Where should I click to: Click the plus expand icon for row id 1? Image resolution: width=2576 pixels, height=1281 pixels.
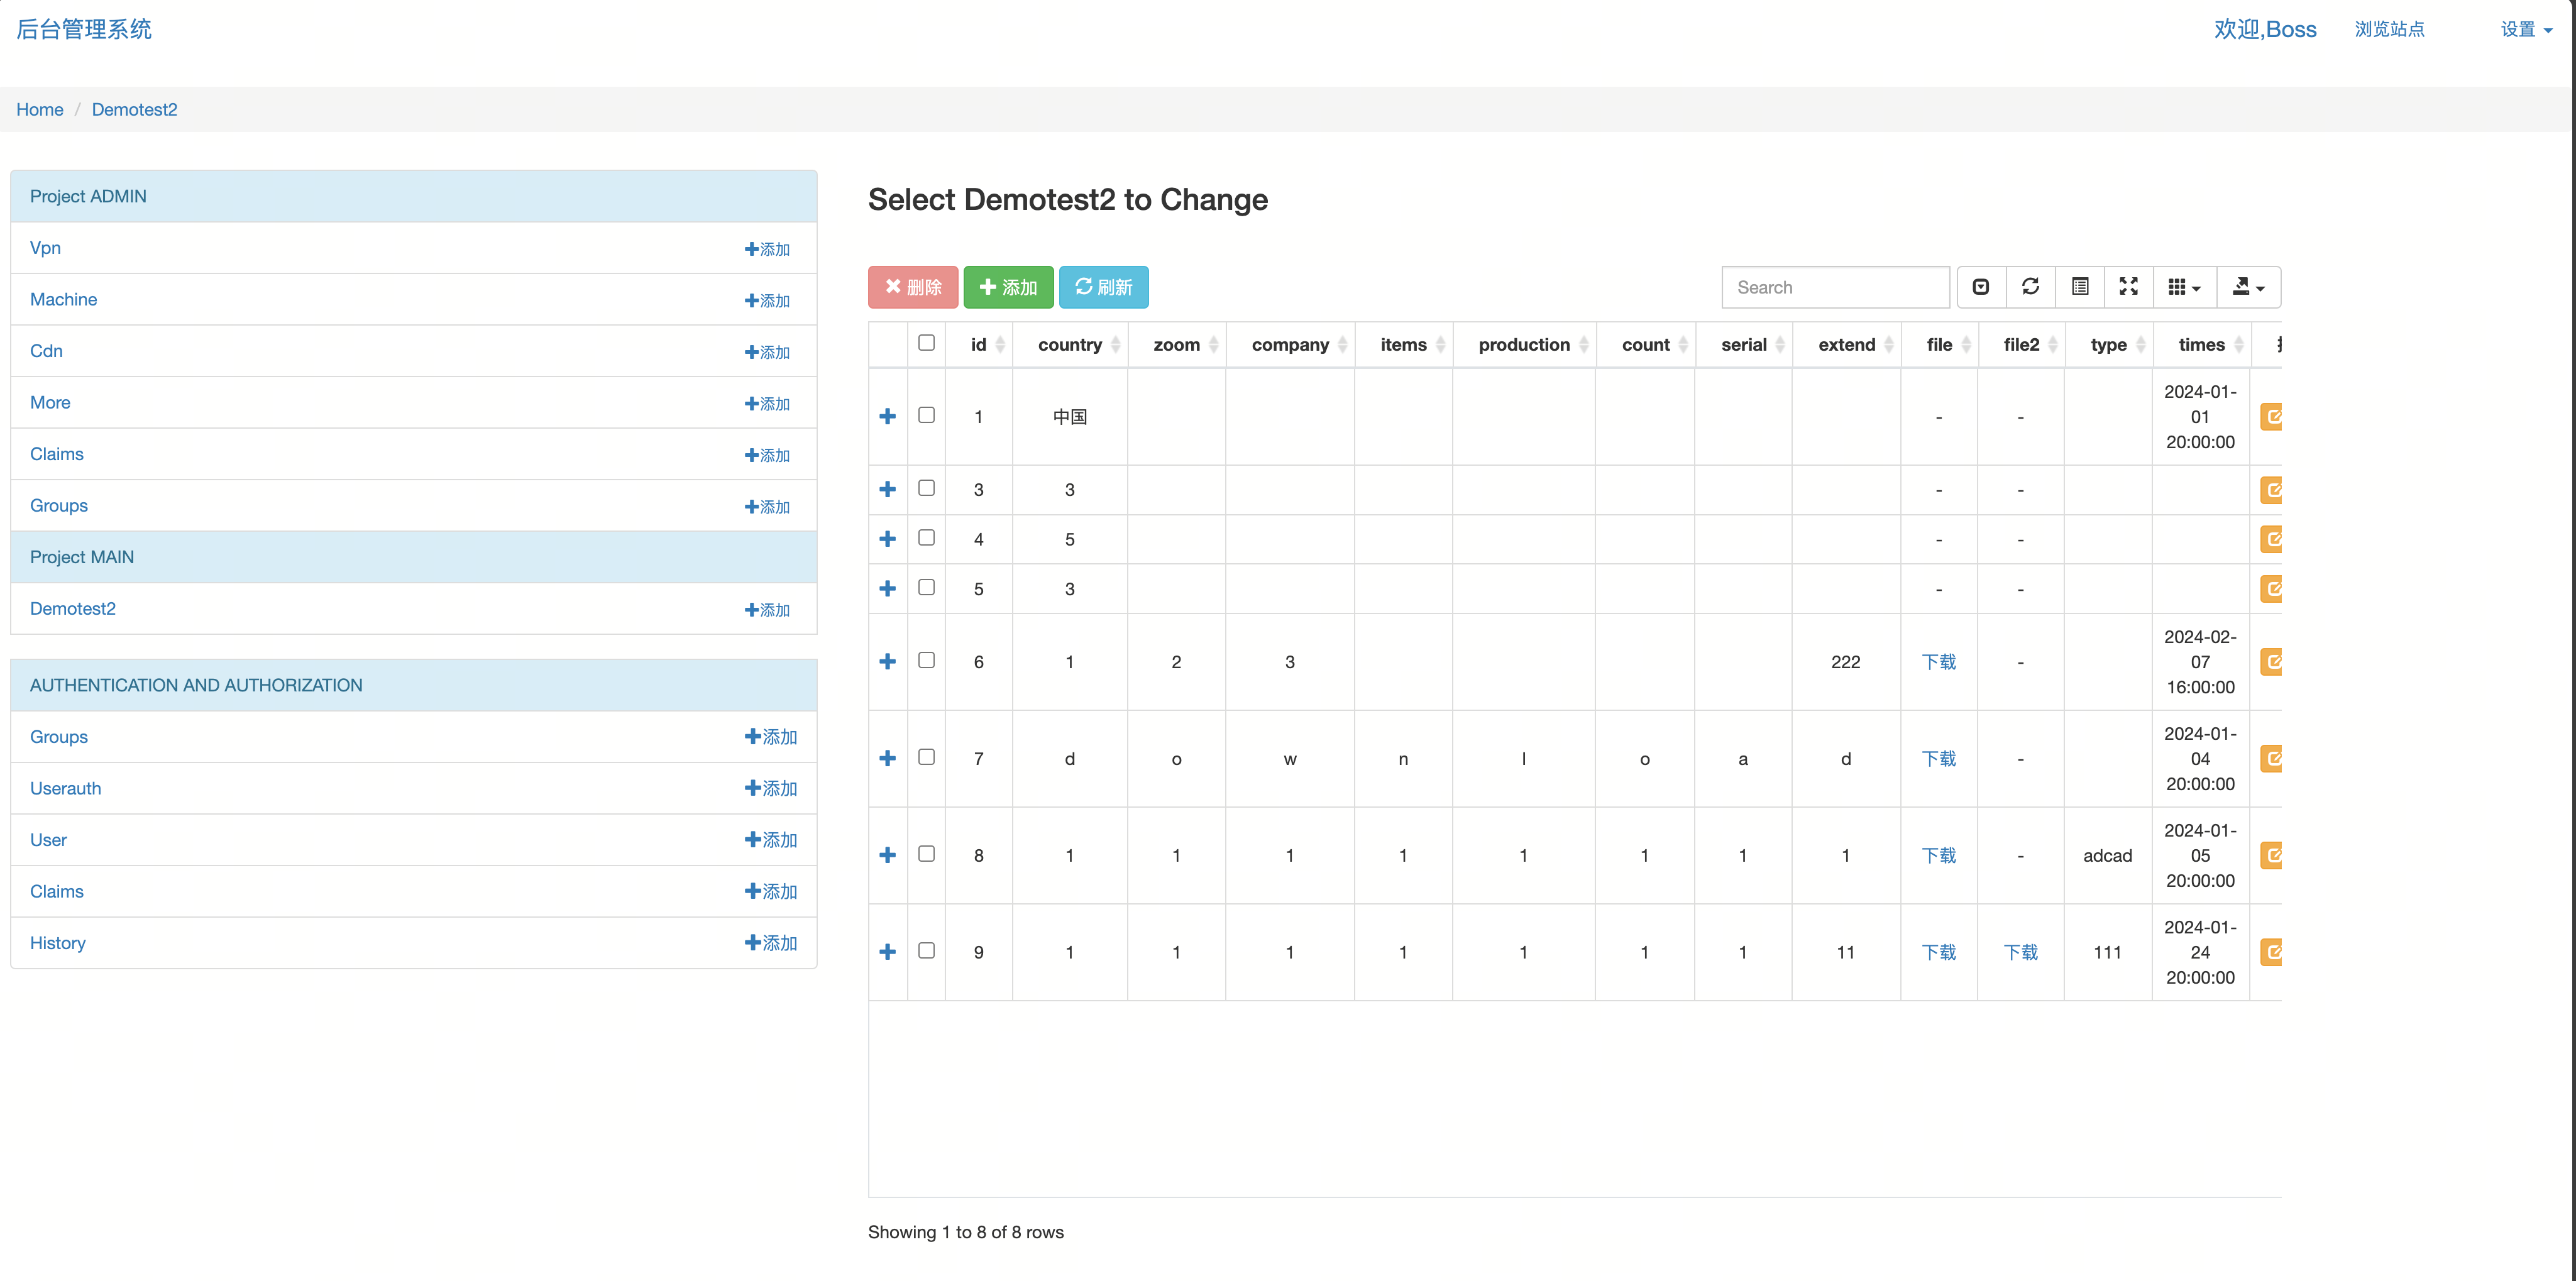click(887, 416)
